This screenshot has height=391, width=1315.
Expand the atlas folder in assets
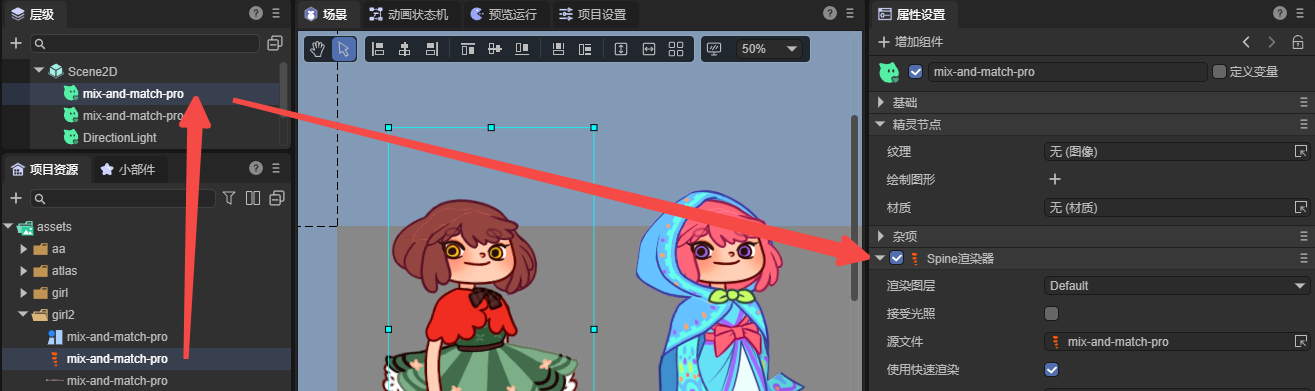coord(24,270)
